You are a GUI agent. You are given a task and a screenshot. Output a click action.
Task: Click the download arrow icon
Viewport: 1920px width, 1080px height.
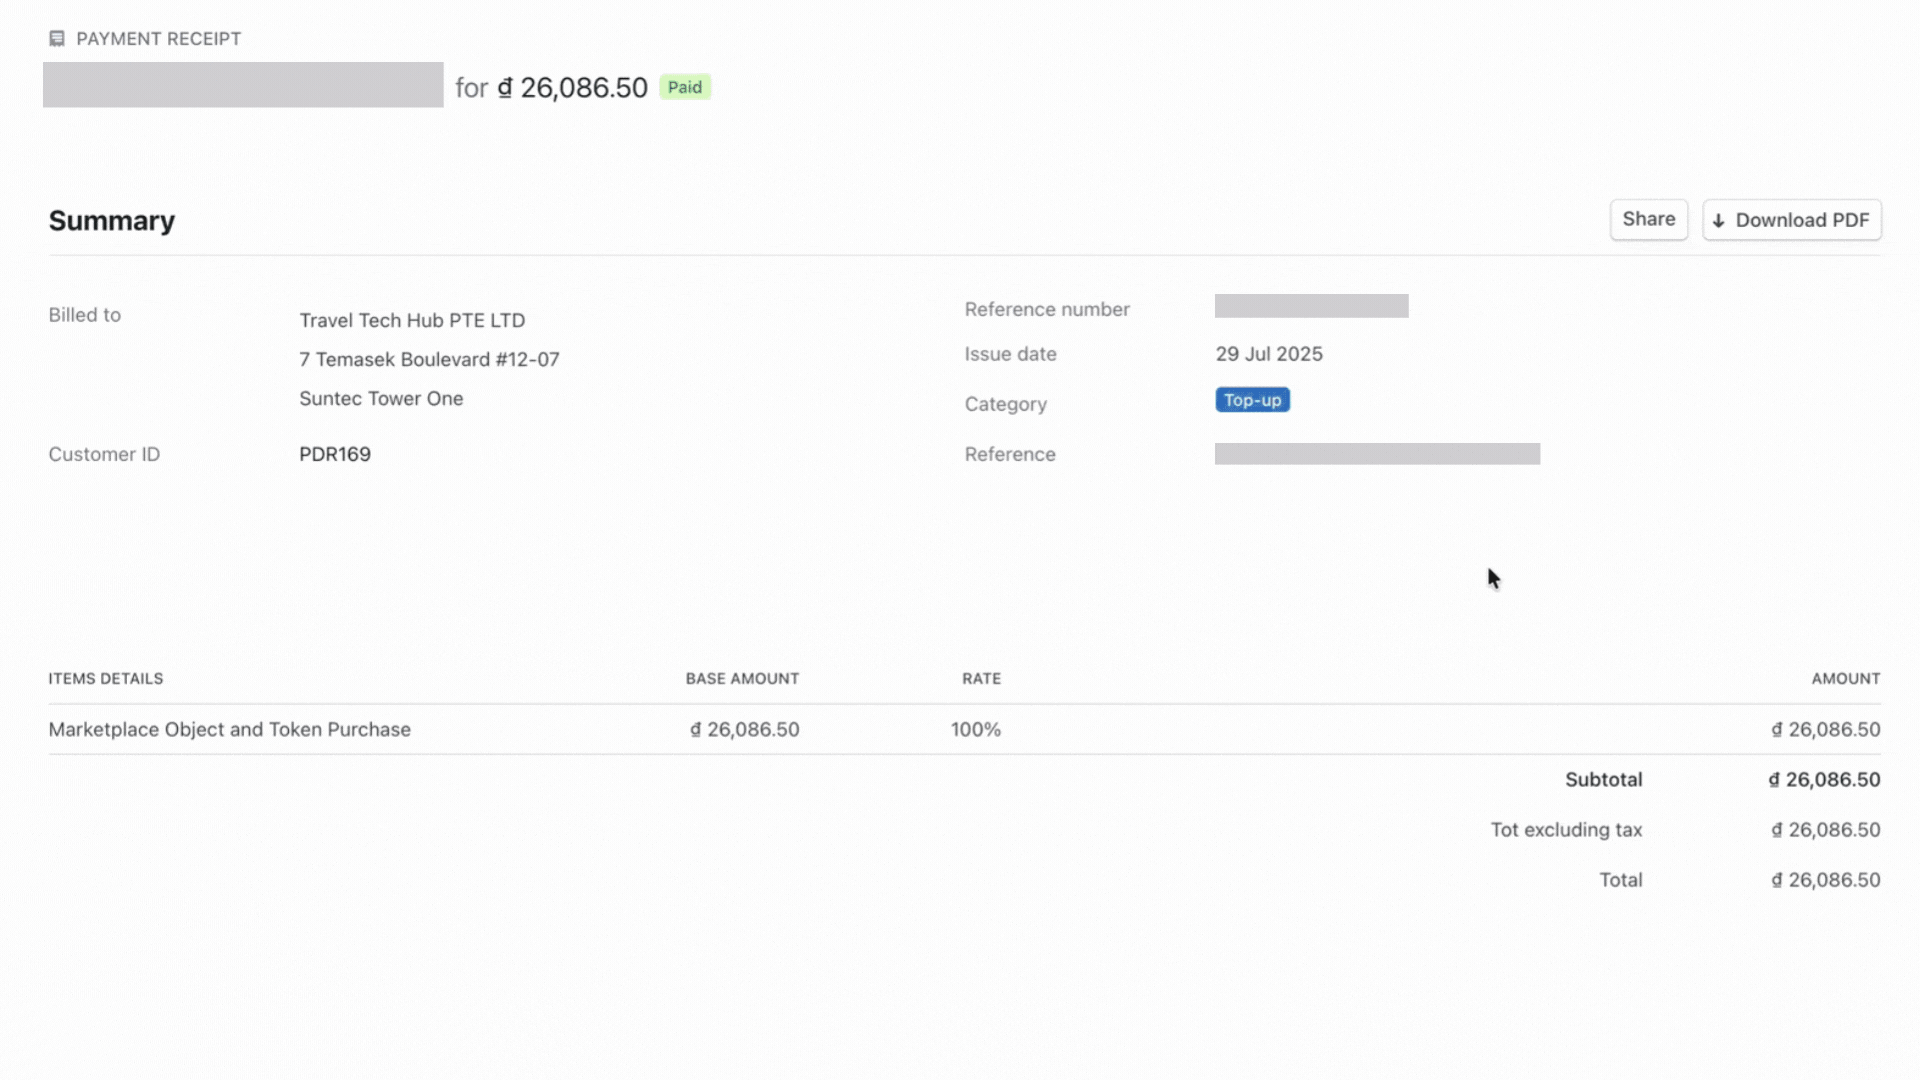click(1718, 221)
